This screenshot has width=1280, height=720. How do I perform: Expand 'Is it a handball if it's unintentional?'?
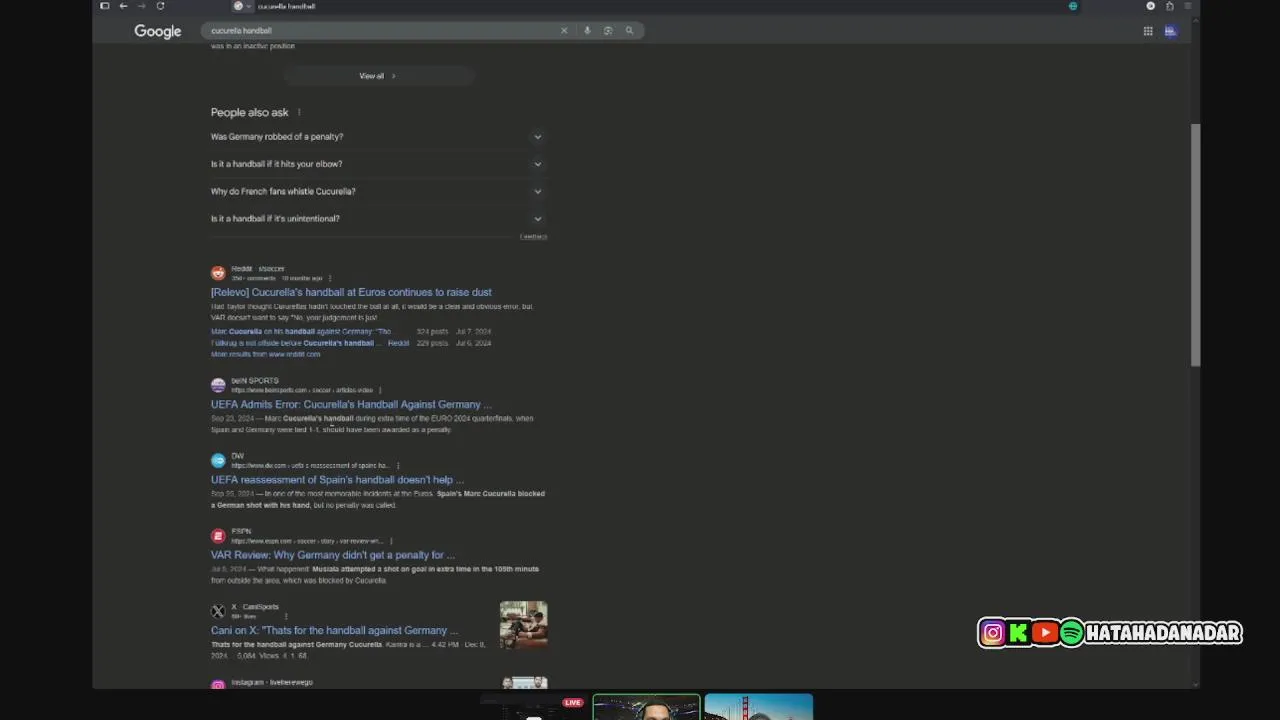click(x=378, y=218)
